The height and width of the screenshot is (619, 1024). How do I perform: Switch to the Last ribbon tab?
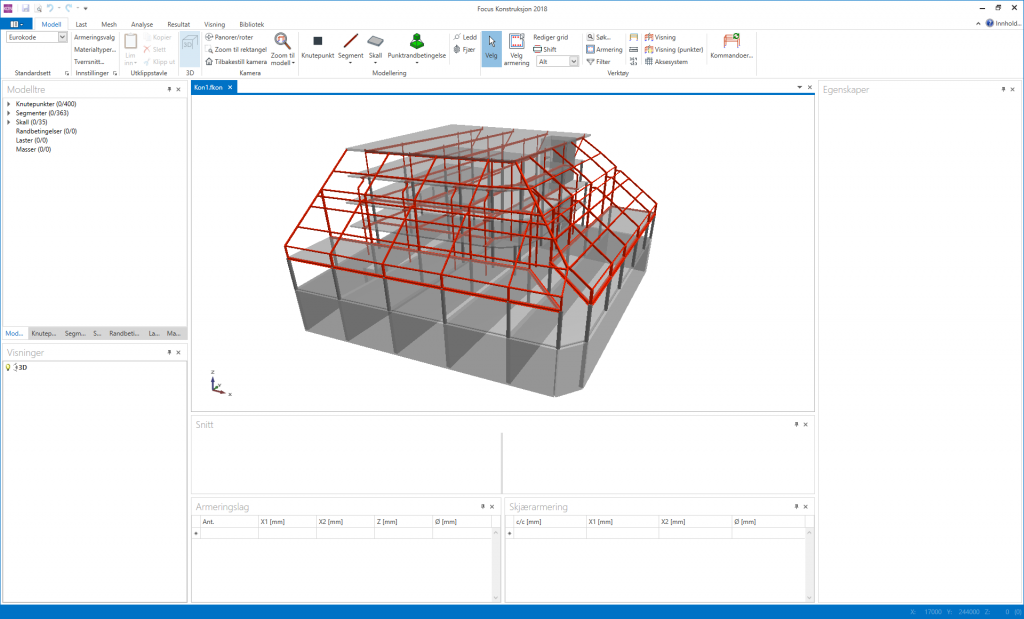point(81,24)
